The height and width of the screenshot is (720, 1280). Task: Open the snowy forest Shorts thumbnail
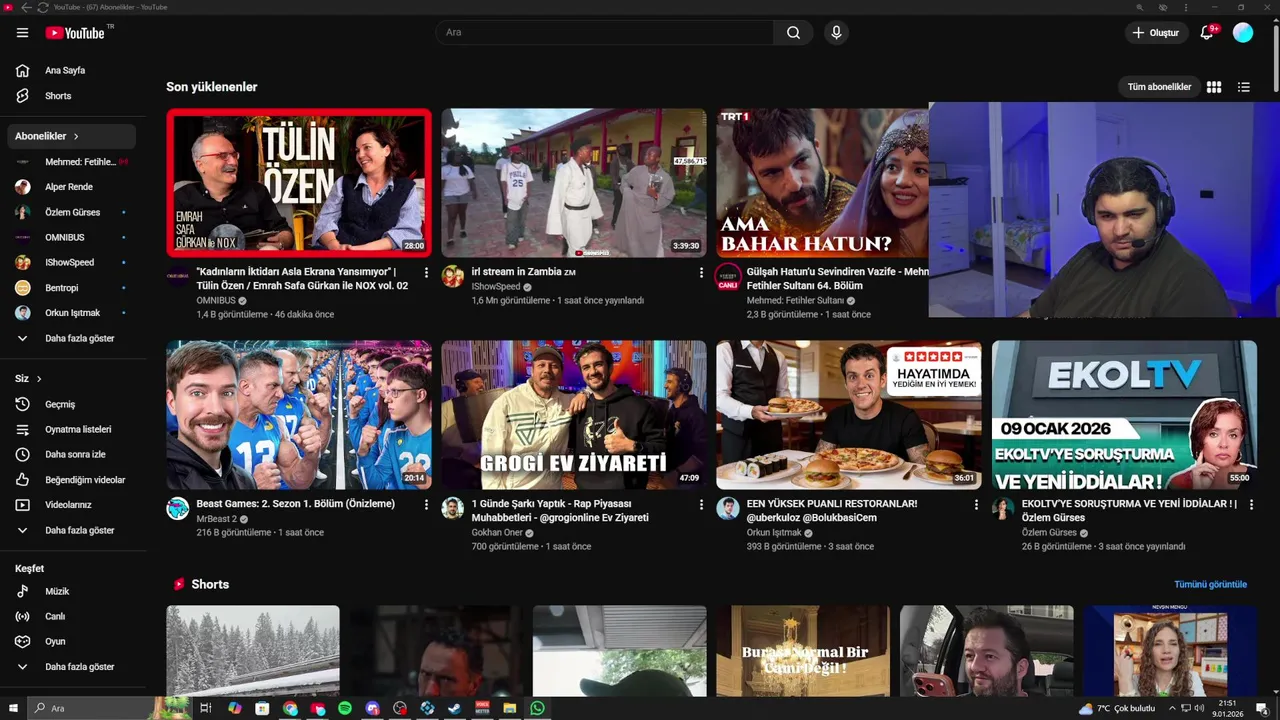(x=253, y=651)
